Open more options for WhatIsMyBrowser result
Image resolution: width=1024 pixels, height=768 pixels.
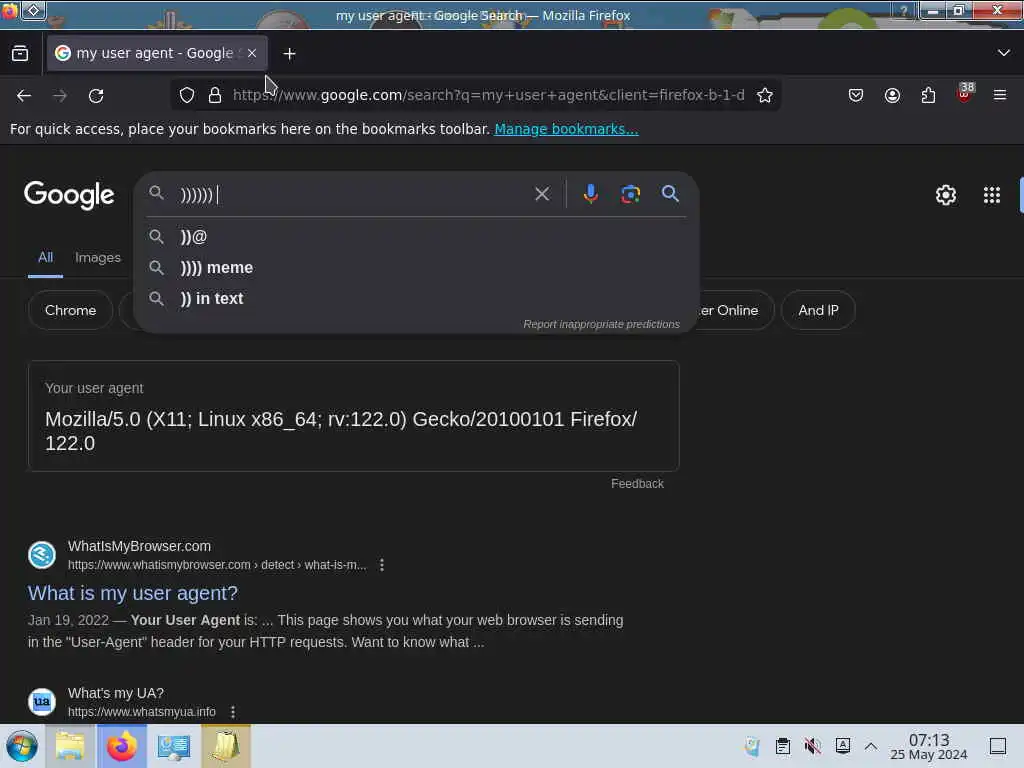click(381, 565)
